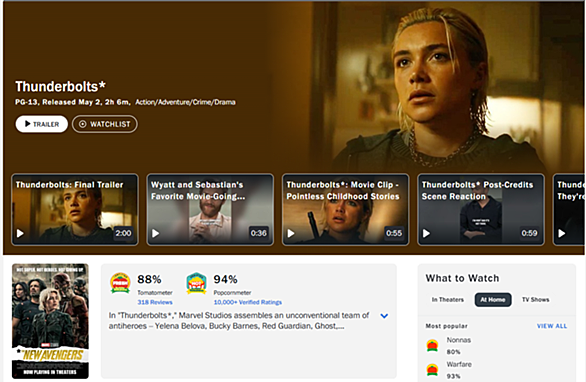Click the Certified Fresh Tomatometer icon
This screenshot has height=382, width=586.
pyautogui.click(x=120, y=283)
